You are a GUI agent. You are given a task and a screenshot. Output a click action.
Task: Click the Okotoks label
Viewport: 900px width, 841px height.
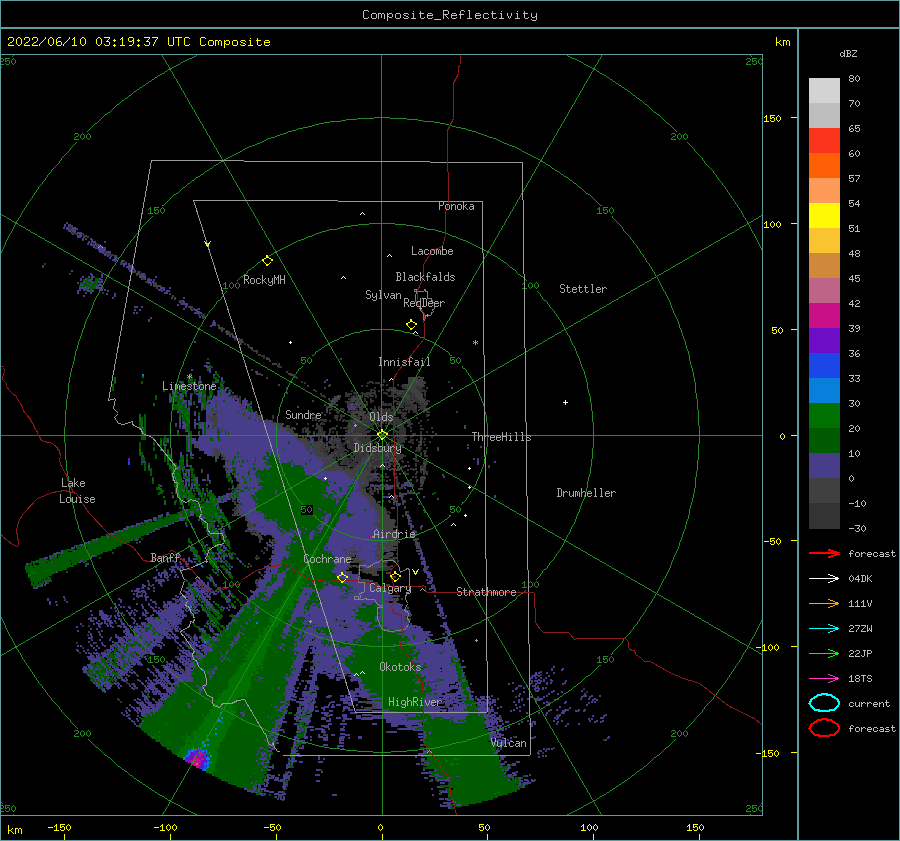click(x=400, y=666)
